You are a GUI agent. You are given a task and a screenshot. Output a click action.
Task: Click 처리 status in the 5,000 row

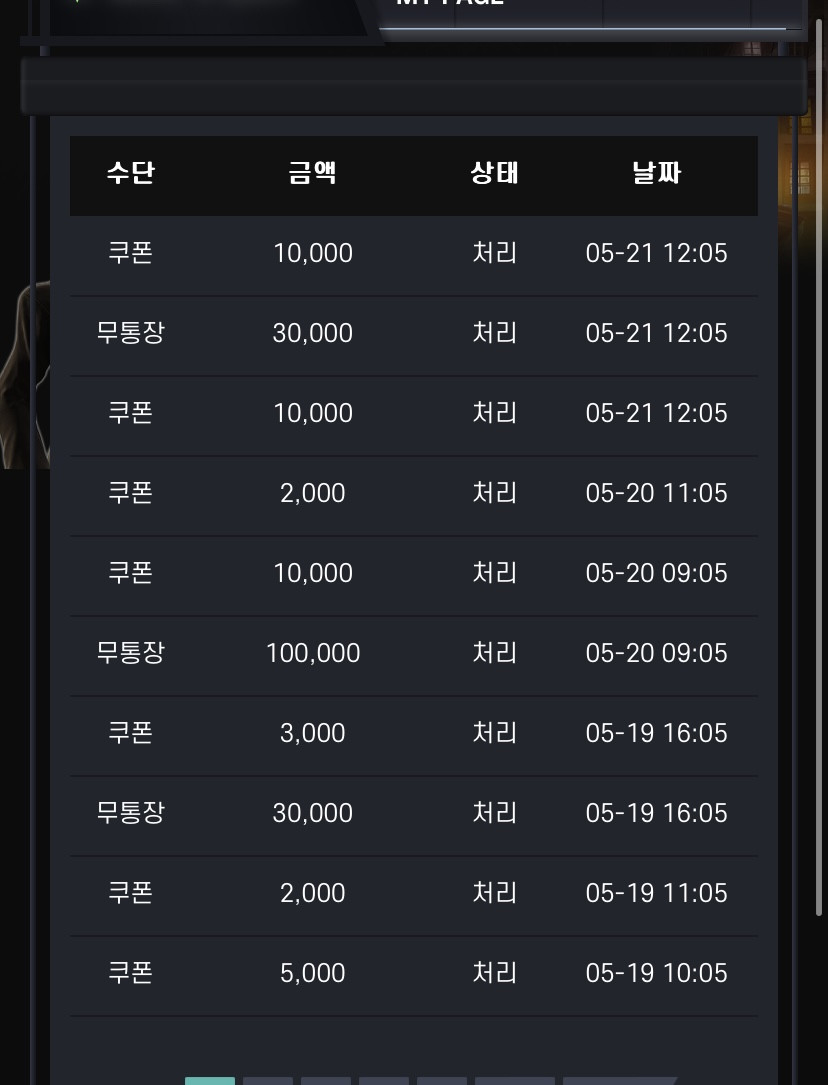coord(495,973)
